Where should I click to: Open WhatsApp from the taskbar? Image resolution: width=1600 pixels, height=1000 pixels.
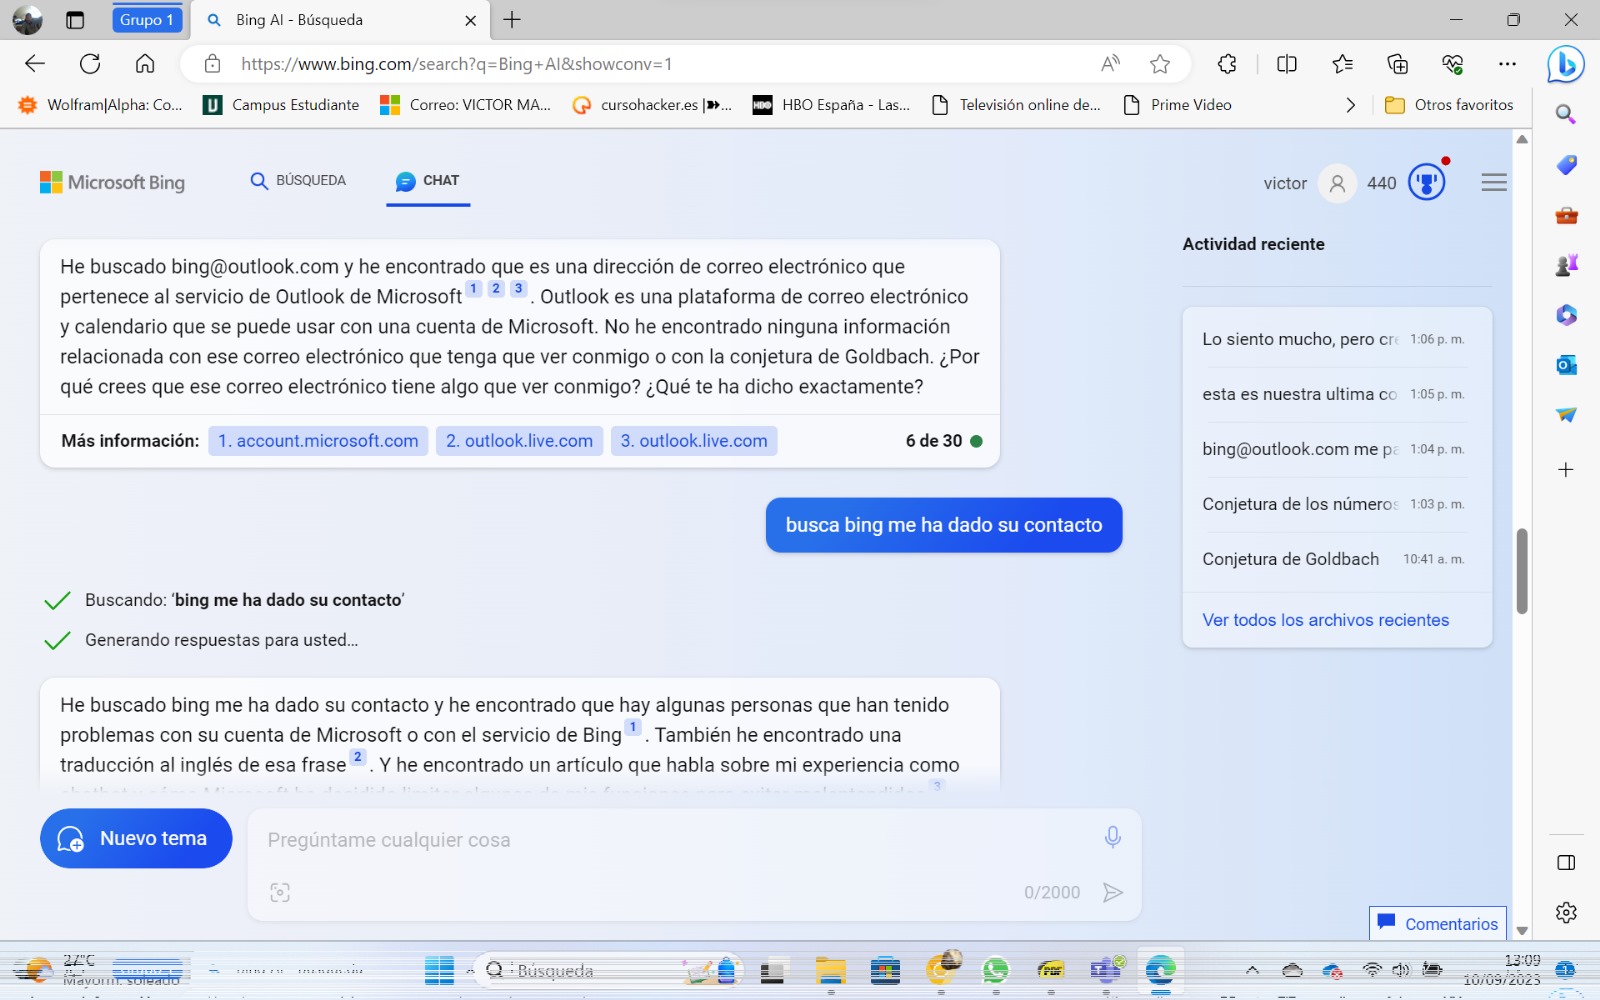pyautogui.click(x=995, y=970)
